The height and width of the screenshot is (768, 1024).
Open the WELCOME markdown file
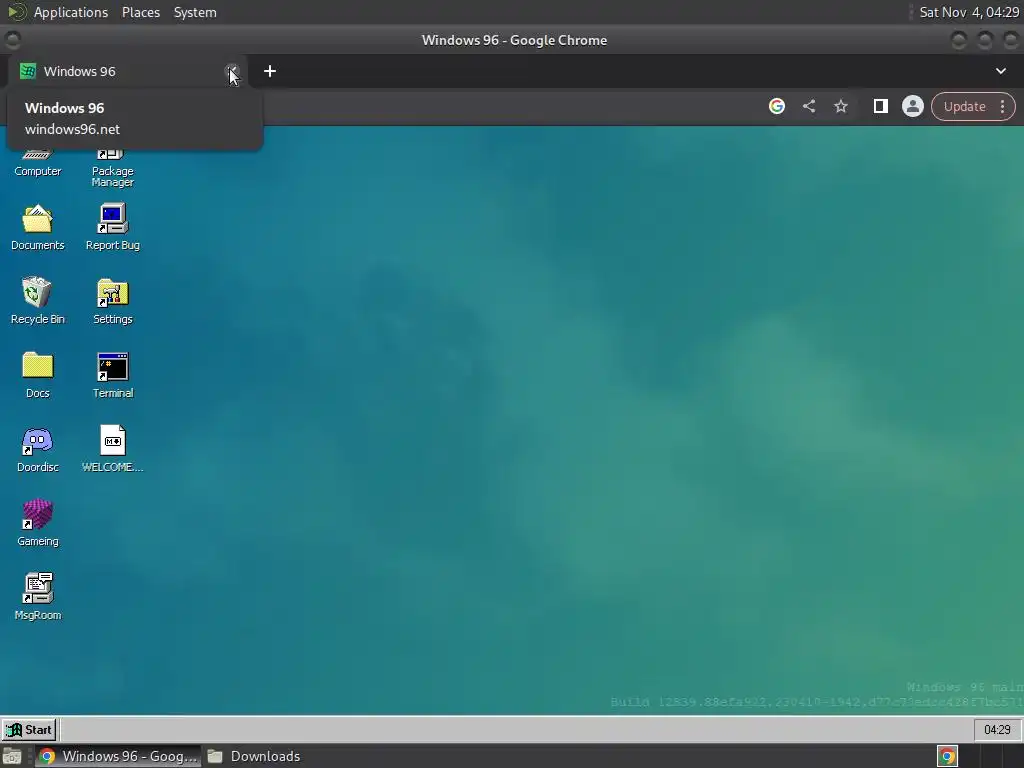tap(112, 449)
